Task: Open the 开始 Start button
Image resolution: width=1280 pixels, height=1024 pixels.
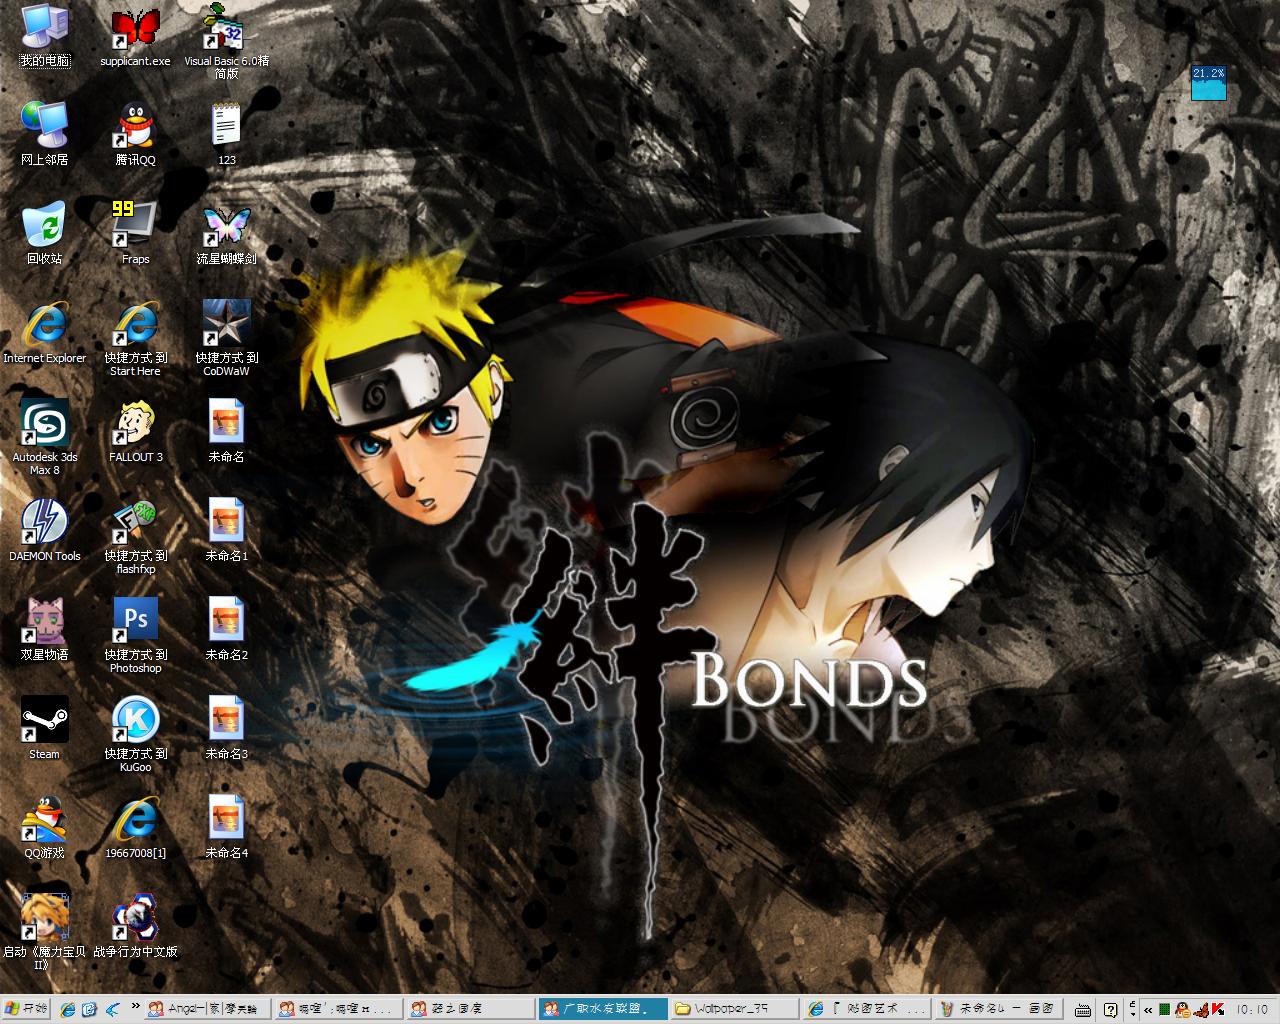Action: 27,1008
